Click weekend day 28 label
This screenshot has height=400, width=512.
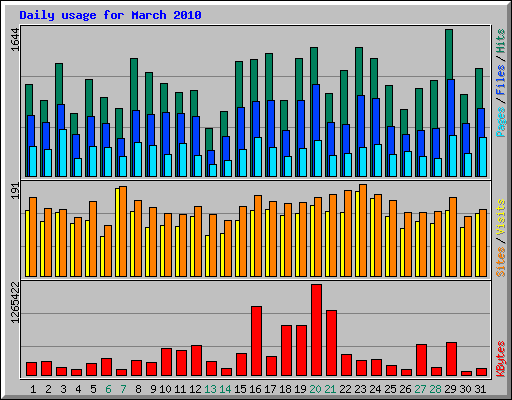(435, 389)
